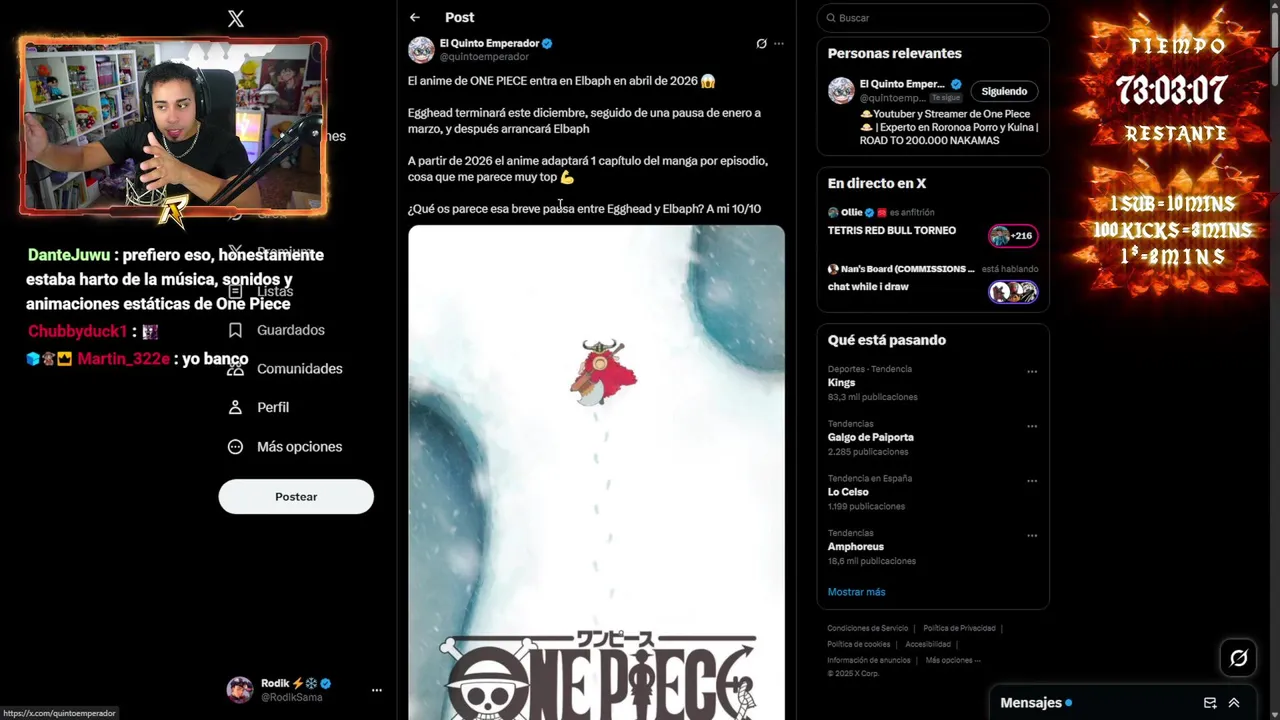The height and width of the screenshot is (720, 1280).
Task: Open new message icon in Mensajes bar
Action: pos(1210,703)
